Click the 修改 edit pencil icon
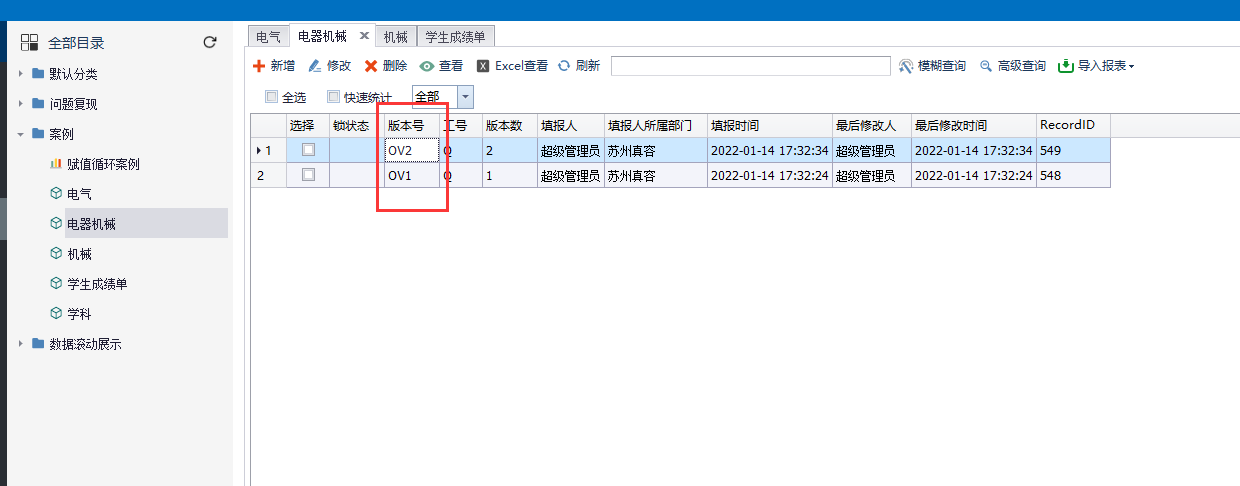The height and width of the screenshot is (486, 1240). [x=315, y=66]
